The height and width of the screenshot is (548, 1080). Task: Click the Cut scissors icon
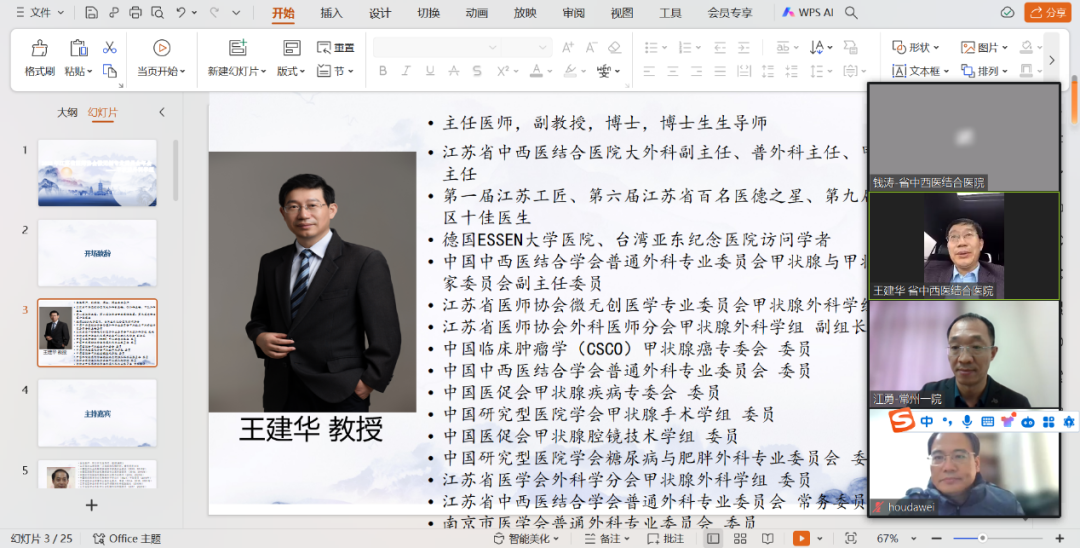point(110,47)
